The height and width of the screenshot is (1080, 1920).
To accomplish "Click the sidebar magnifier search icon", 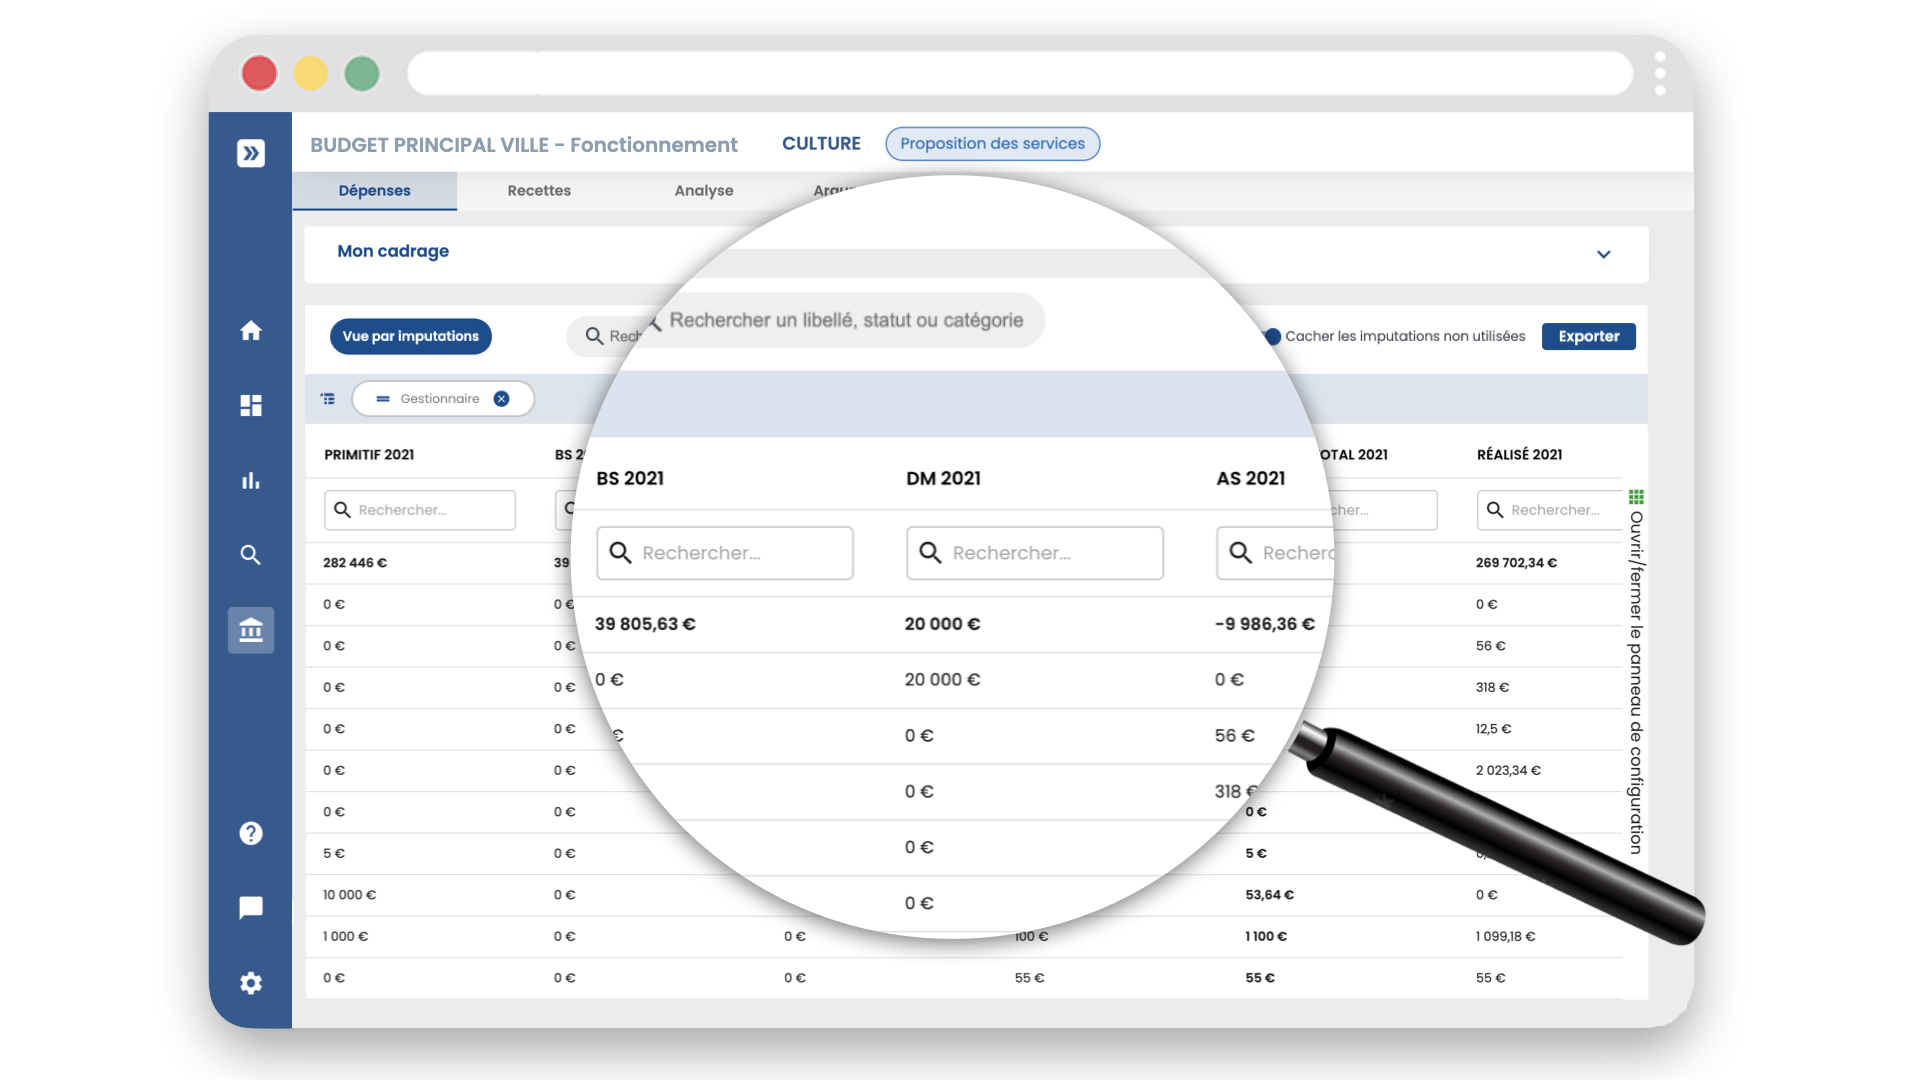I will click(x=251, y=555).
